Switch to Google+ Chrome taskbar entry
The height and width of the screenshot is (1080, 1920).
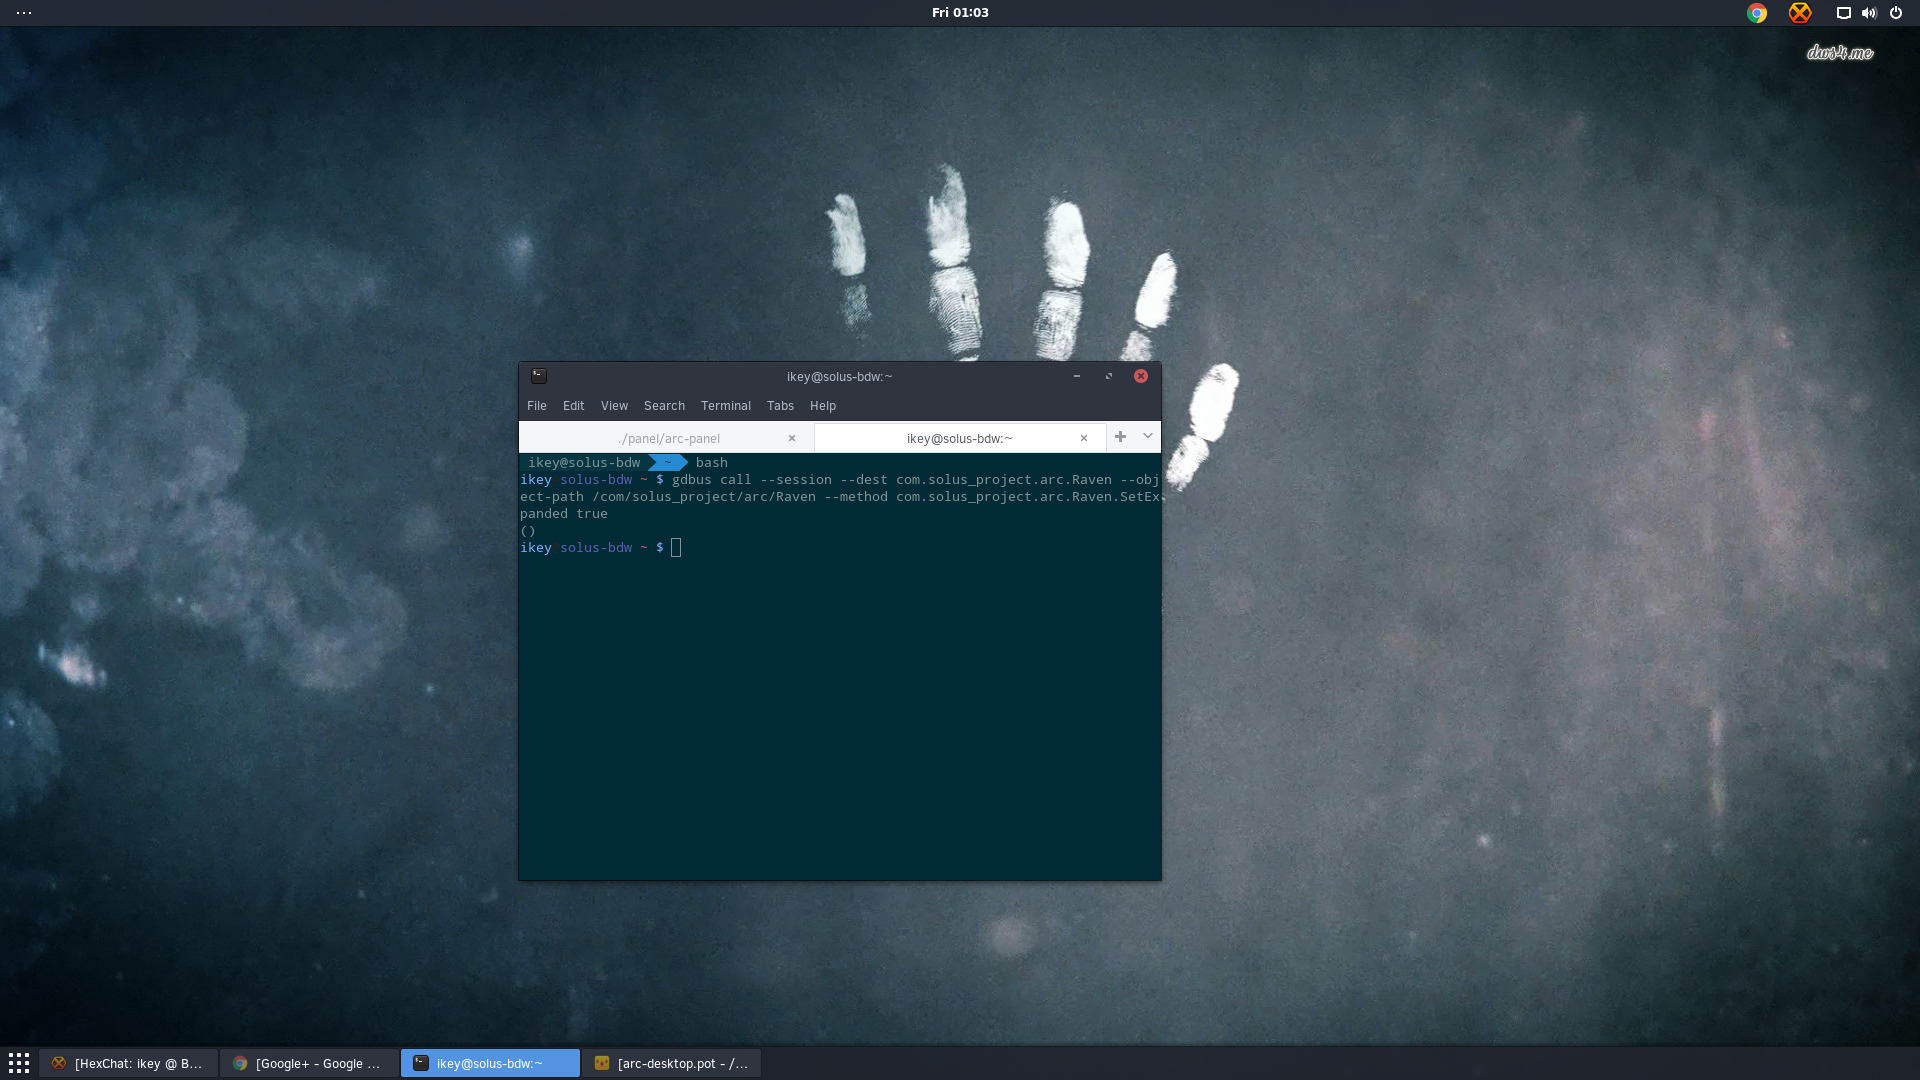[x=309, y=1063]
